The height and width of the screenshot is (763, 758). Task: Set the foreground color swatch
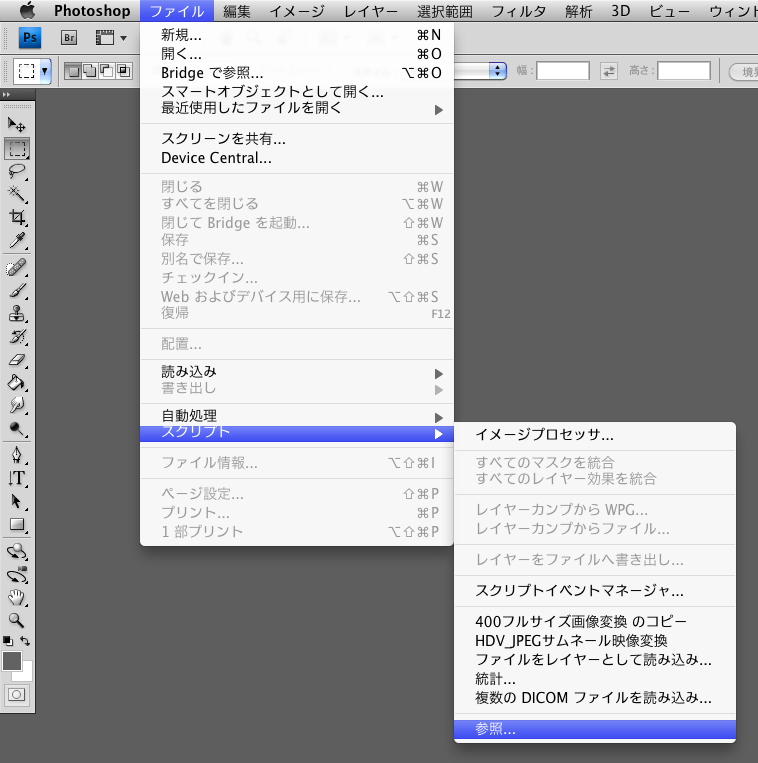click(12, 661)
